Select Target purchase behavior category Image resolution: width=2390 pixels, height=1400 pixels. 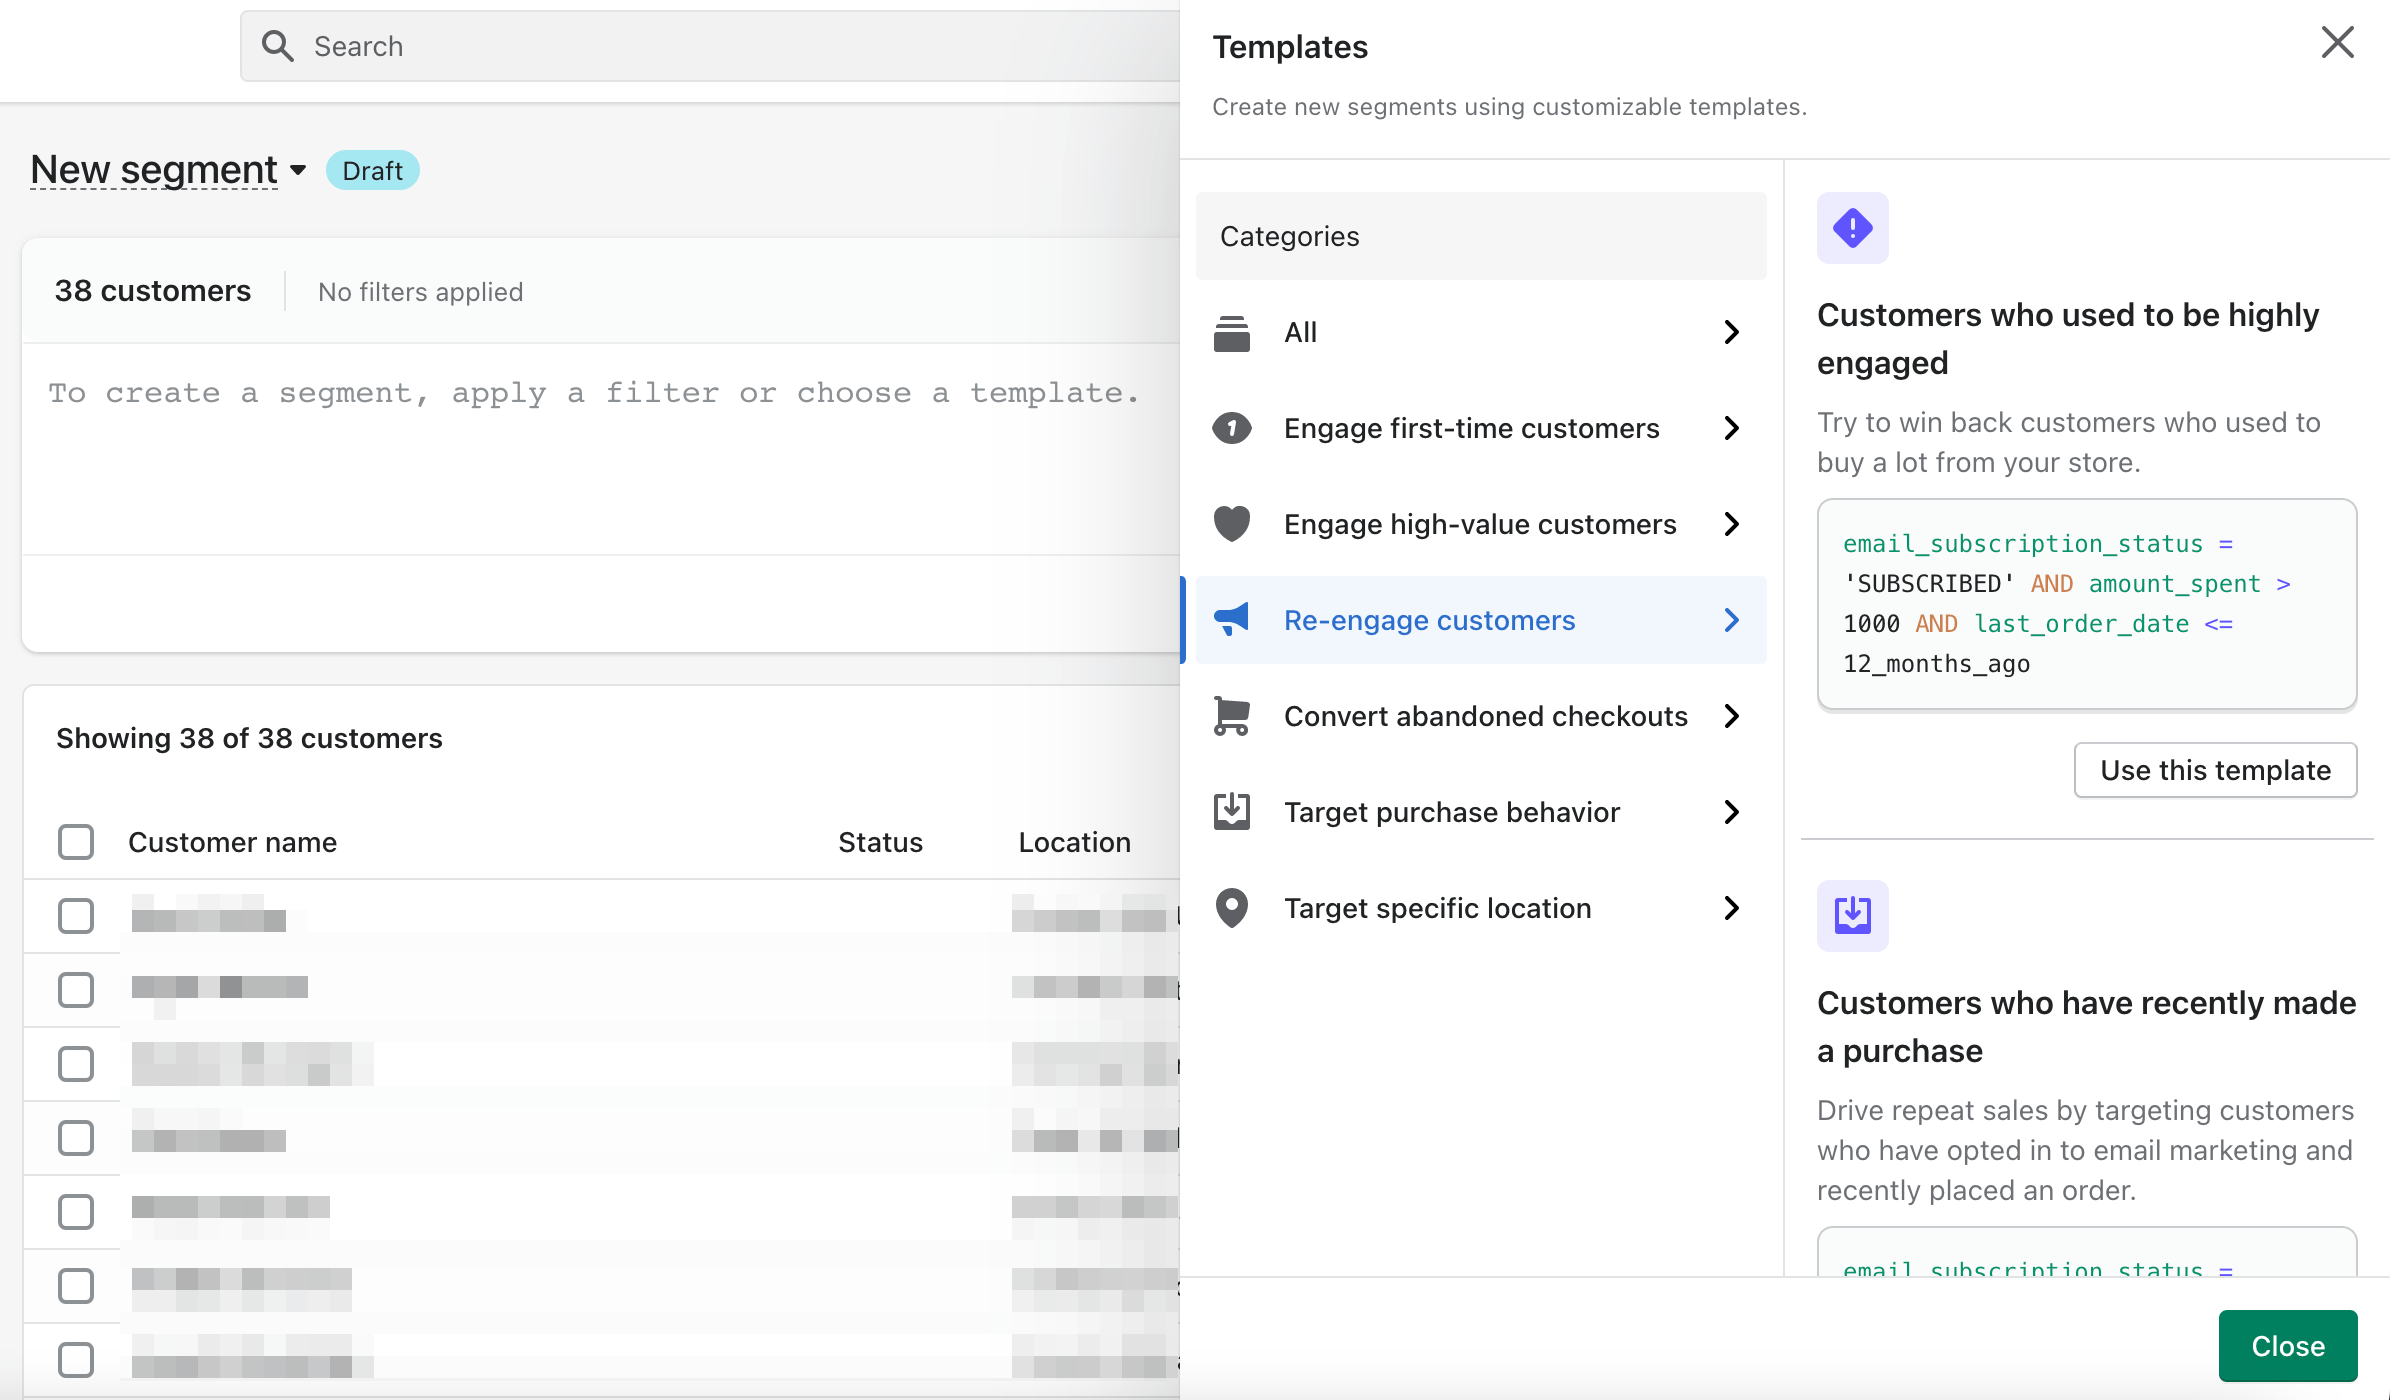(1451, 812)
